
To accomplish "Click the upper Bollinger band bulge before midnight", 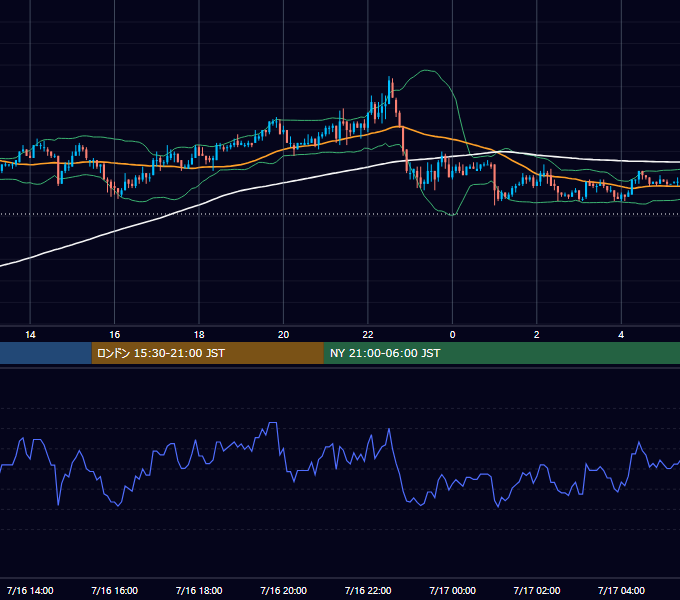I will coord(427,71).
